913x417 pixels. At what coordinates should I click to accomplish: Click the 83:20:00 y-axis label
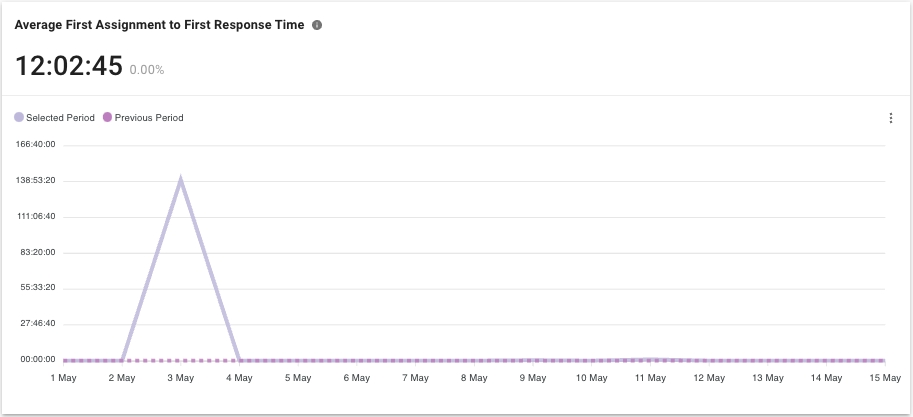pyautogui.click(x=35, y=252)
